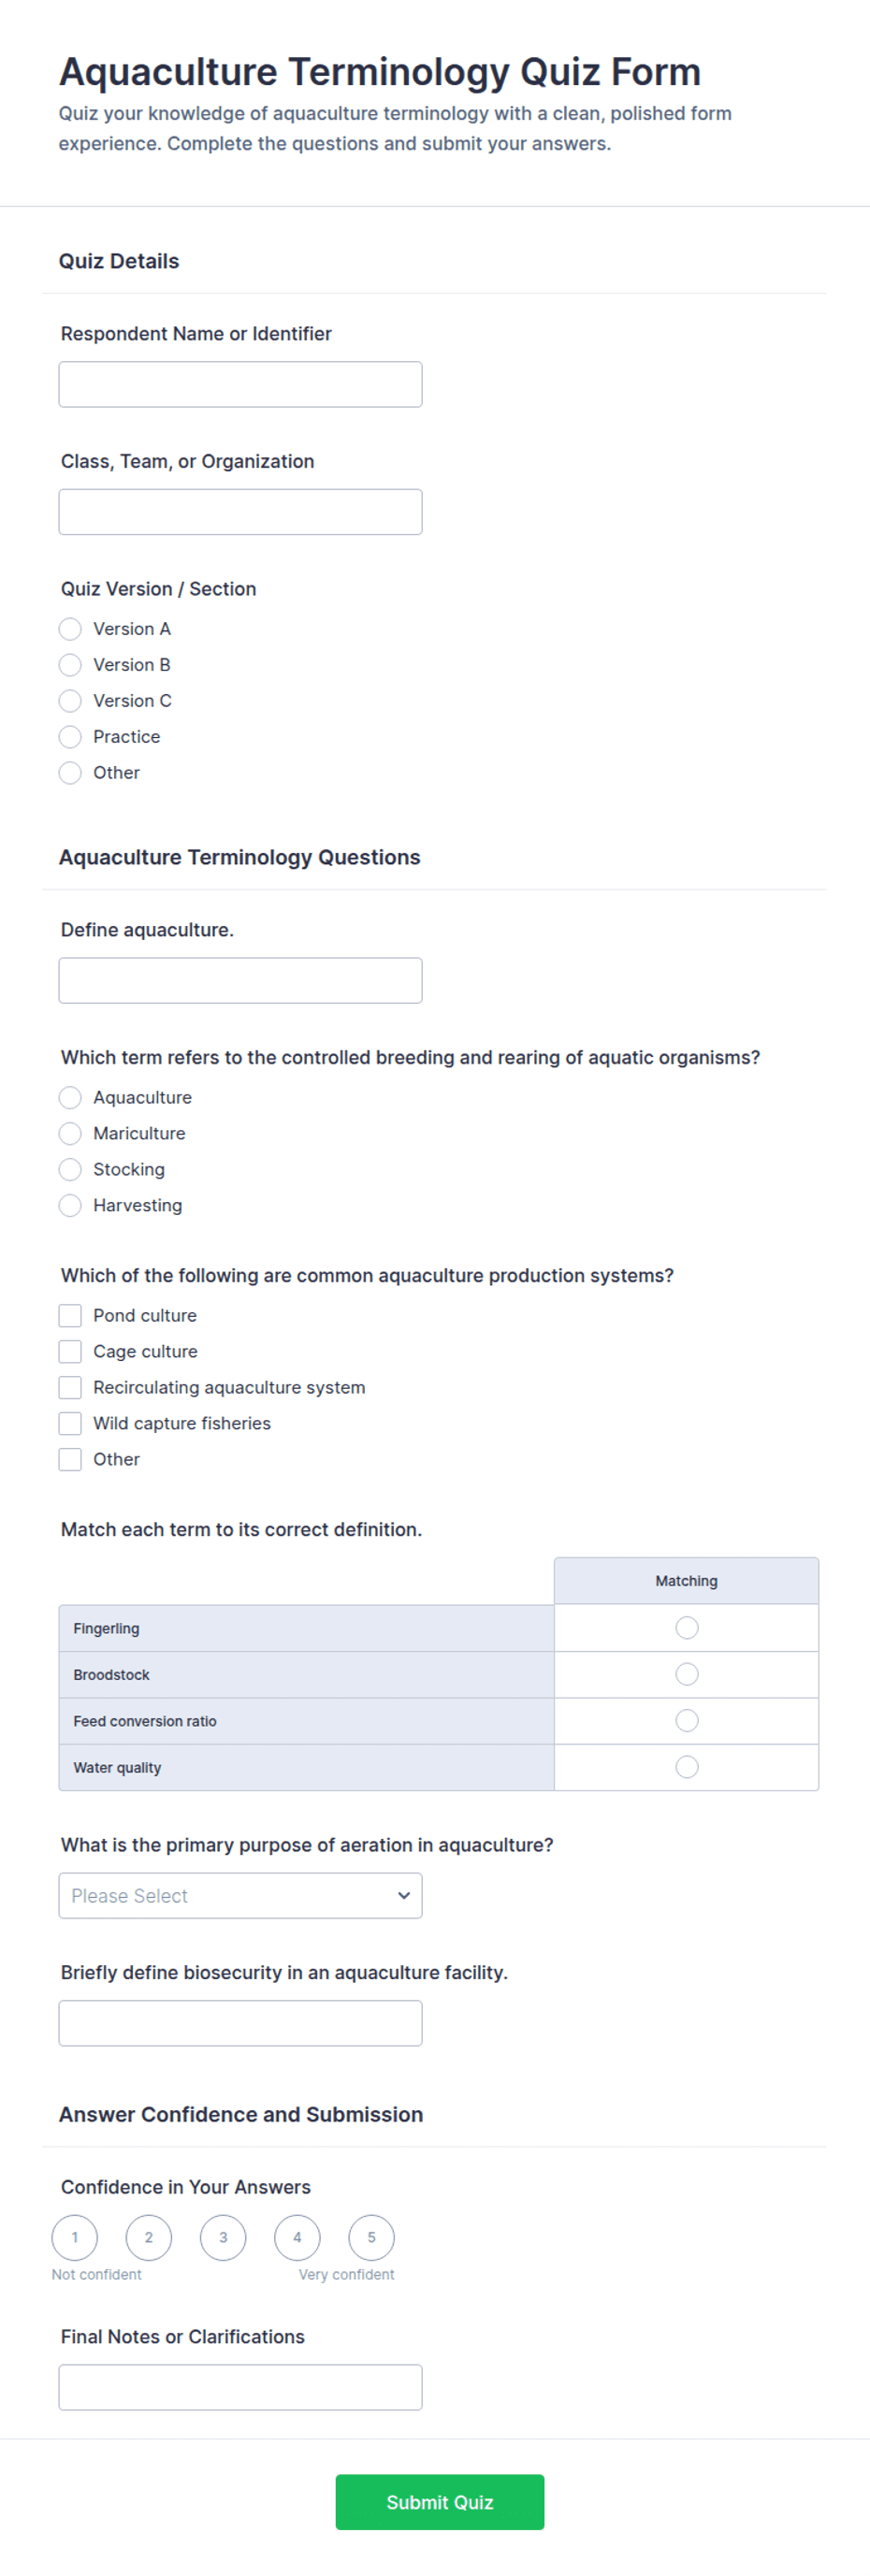Open the aeration purpose Please Select dropdown
The width and height of the screenshot is (870, 2576).
tap(240, 1895)
